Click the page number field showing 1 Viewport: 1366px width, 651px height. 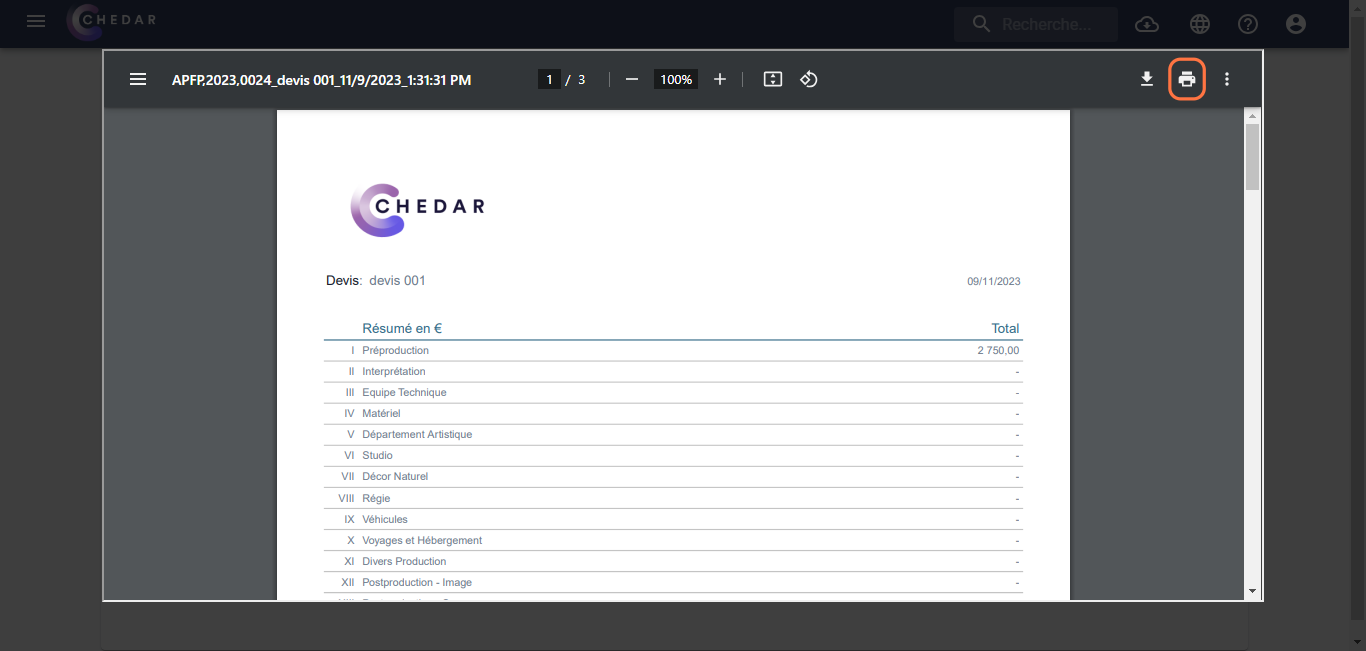pos(549,79)
